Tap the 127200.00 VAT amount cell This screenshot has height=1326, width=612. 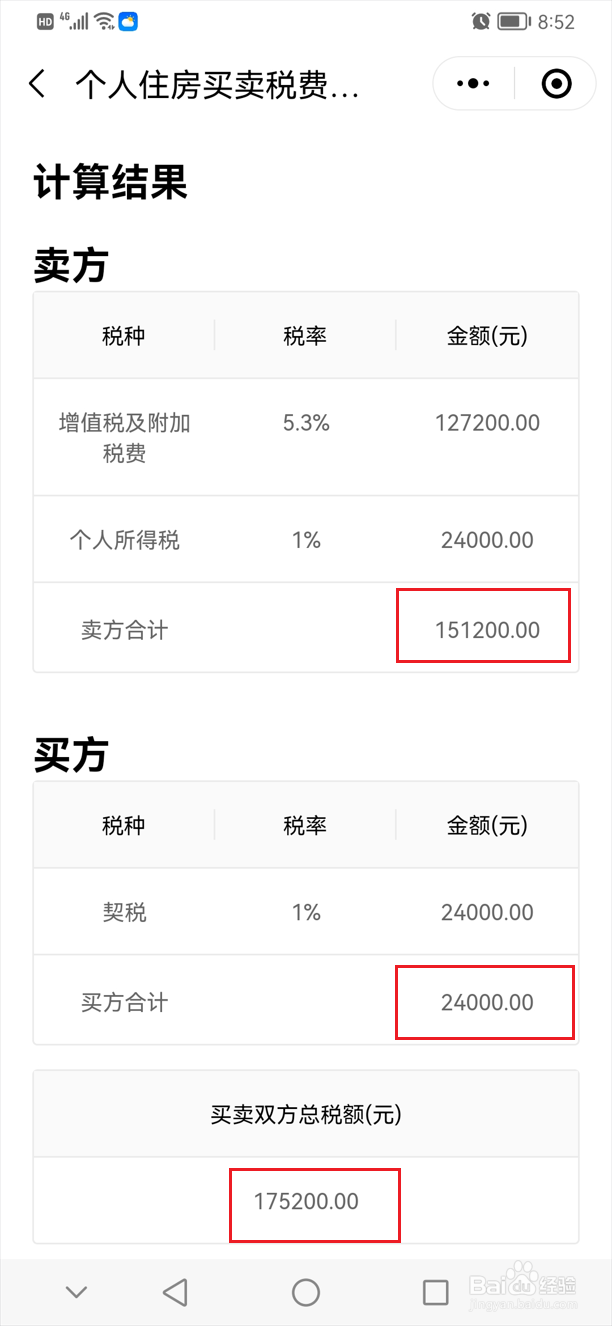tap(487, 423)
